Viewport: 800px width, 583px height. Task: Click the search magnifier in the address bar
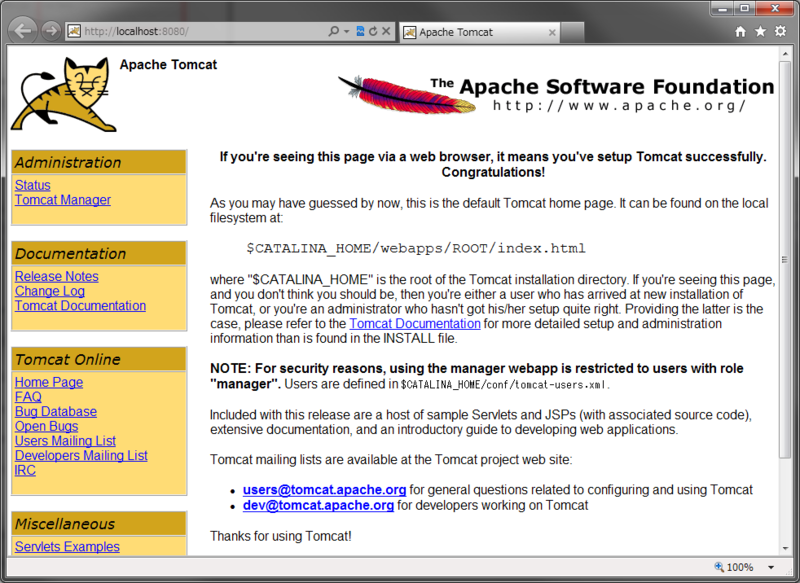point(334,31)
